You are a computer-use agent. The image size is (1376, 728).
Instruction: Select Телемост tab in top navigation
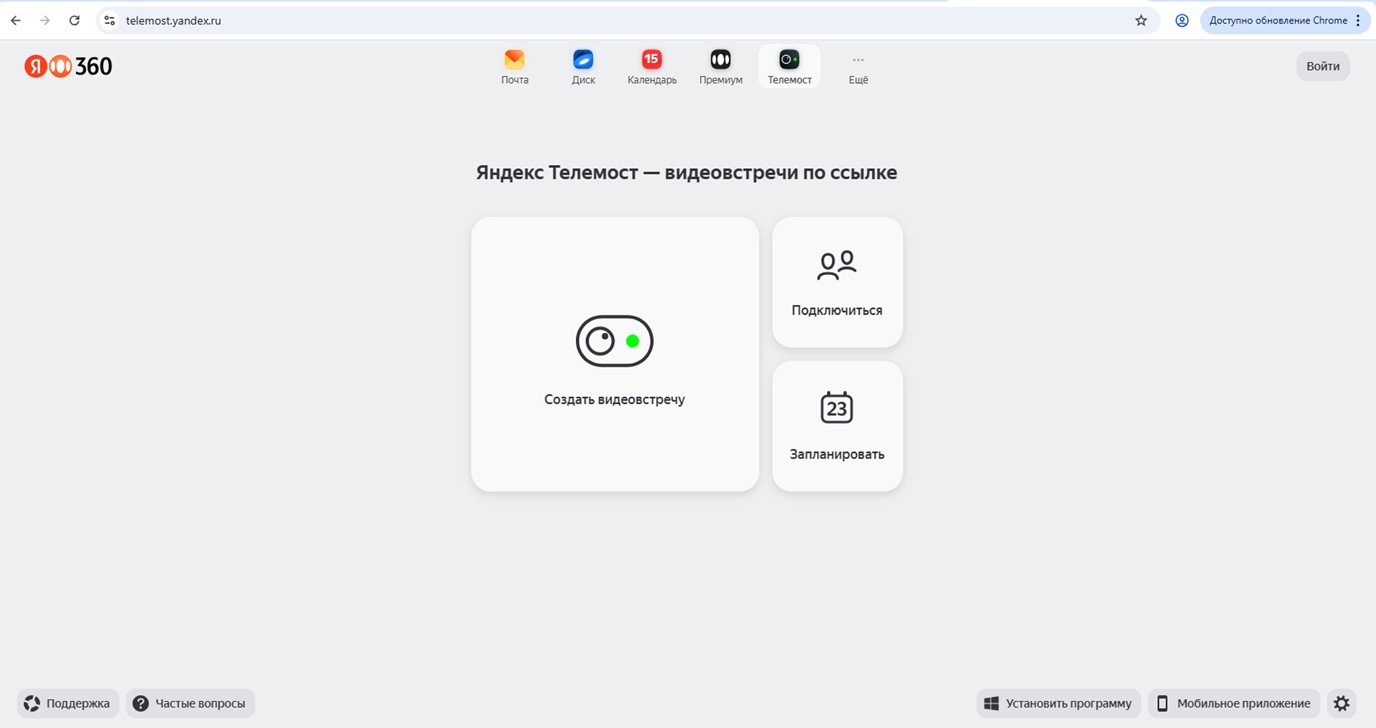[789, 67]
